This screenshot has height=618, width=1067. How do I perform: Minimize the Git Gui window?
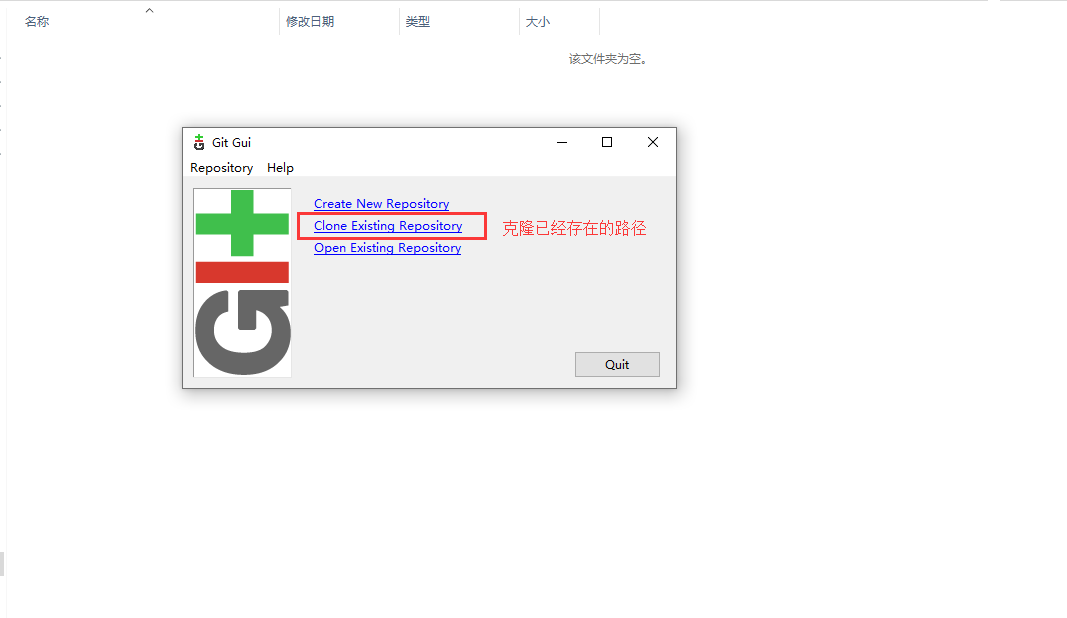pyautogui.click(x=562, y=142)
